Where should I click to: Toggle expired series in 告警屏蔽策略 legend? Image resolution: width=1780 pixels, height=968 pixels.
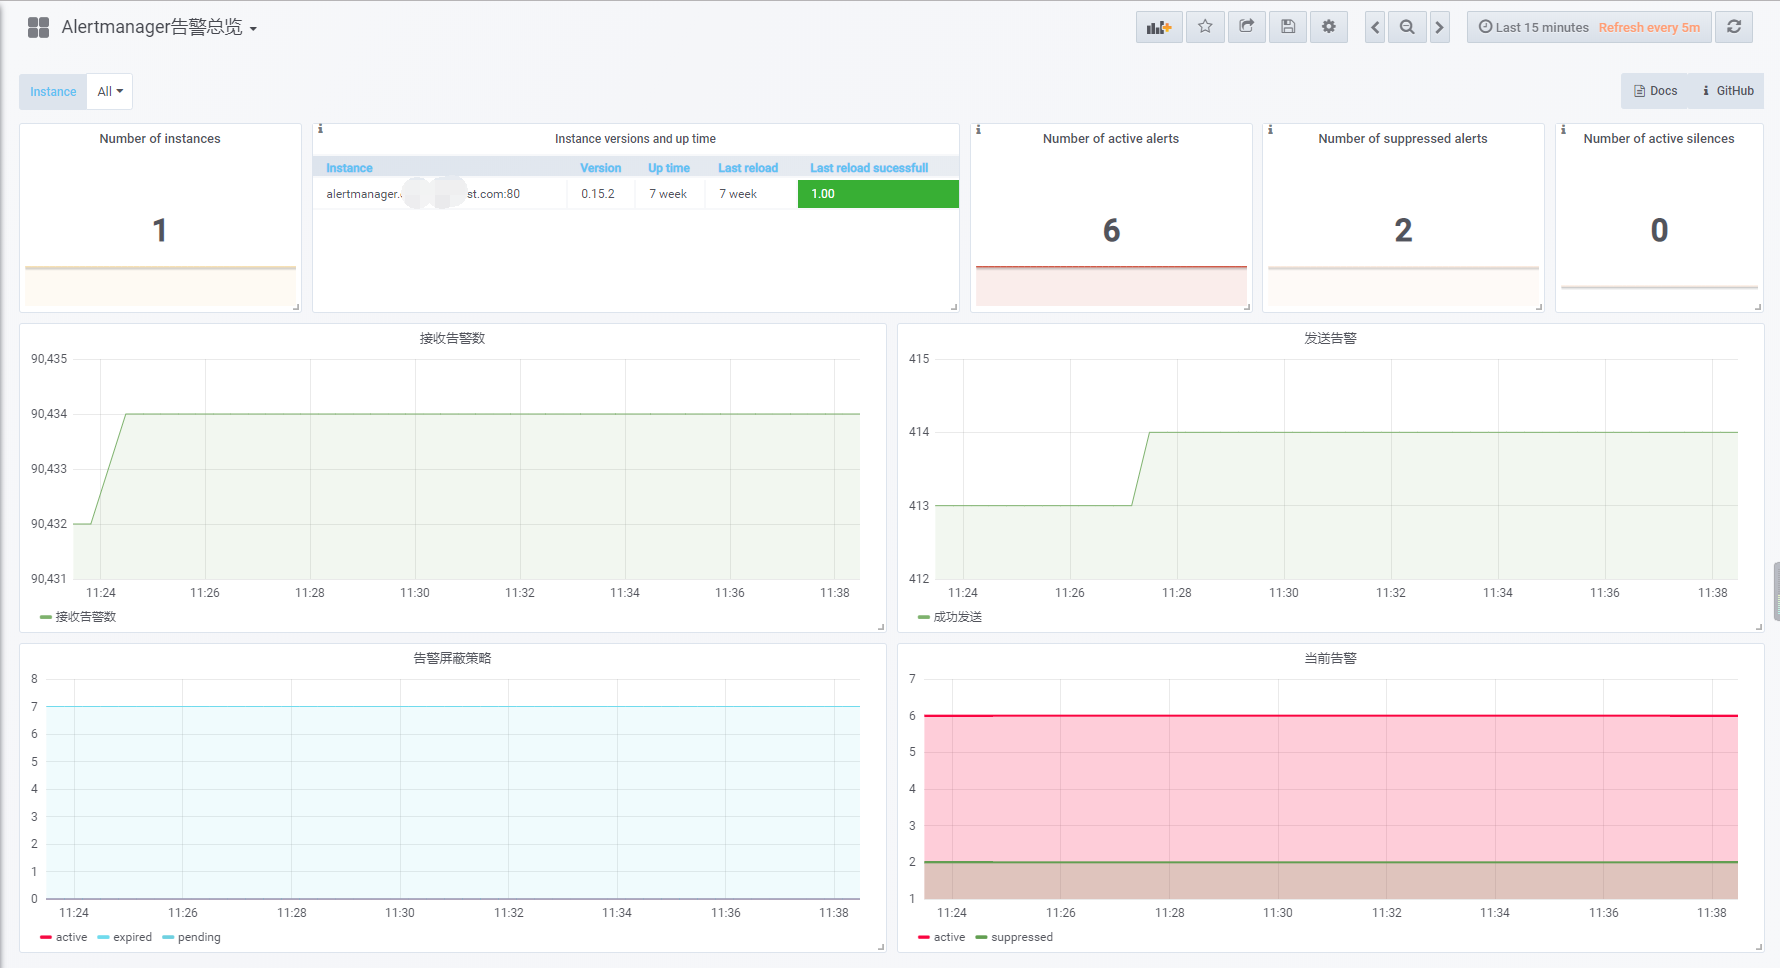pos(132,937)
